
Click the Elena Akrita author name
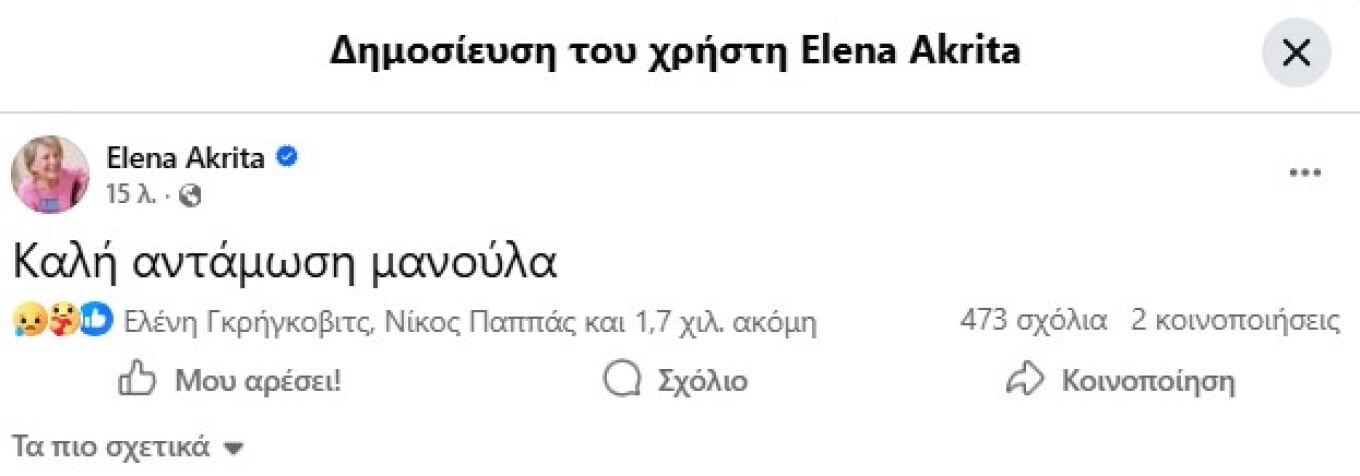185,158
